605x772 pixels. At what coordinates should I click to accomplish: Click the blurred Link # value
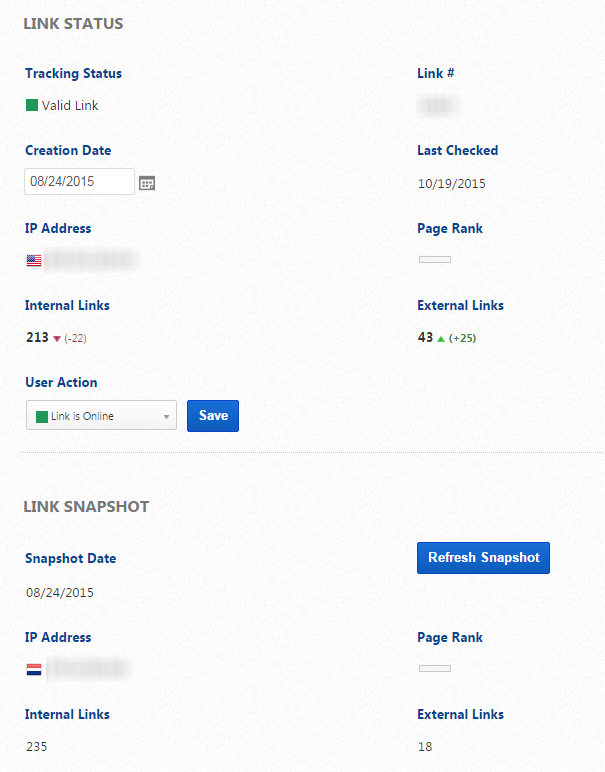pyautogui.click(x=437, y=105)
